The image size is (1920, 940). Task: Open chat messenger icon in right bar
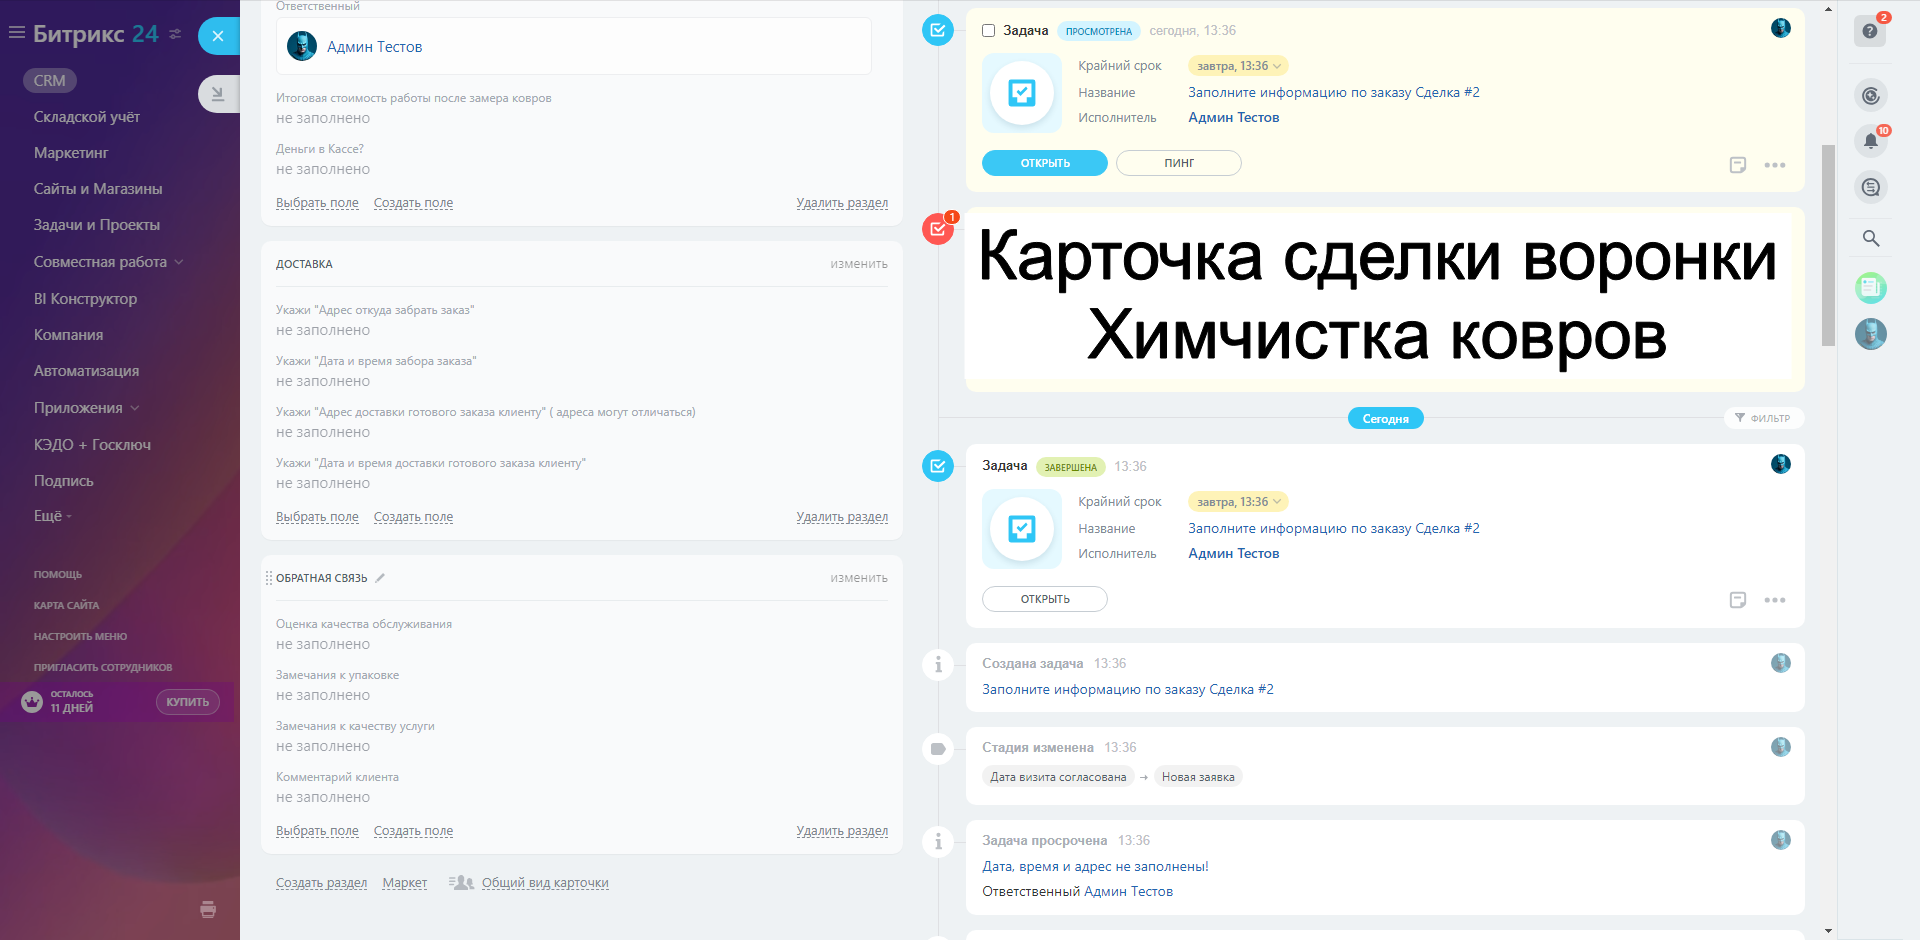pyautogui.click(x=1871, y=187)
